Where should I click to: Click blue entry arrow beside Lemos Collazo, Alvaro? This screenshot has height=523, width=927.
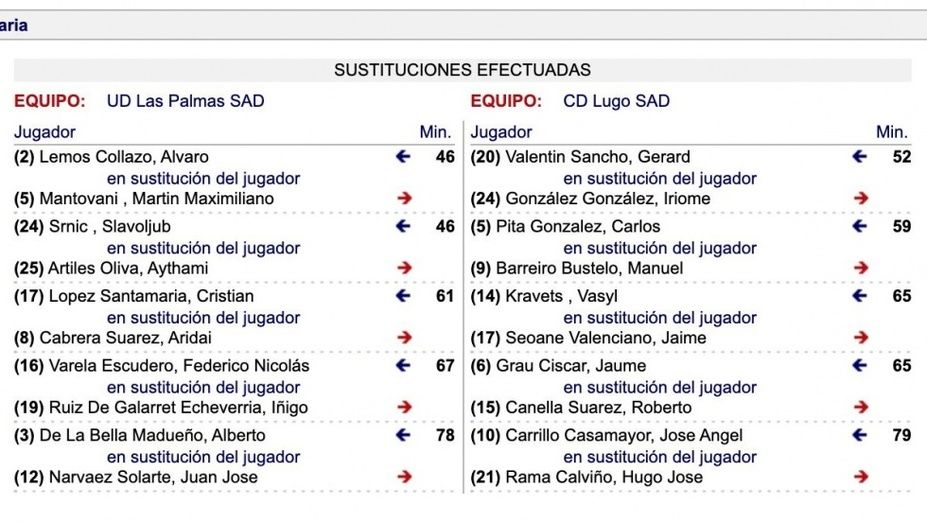pos(403,157)
